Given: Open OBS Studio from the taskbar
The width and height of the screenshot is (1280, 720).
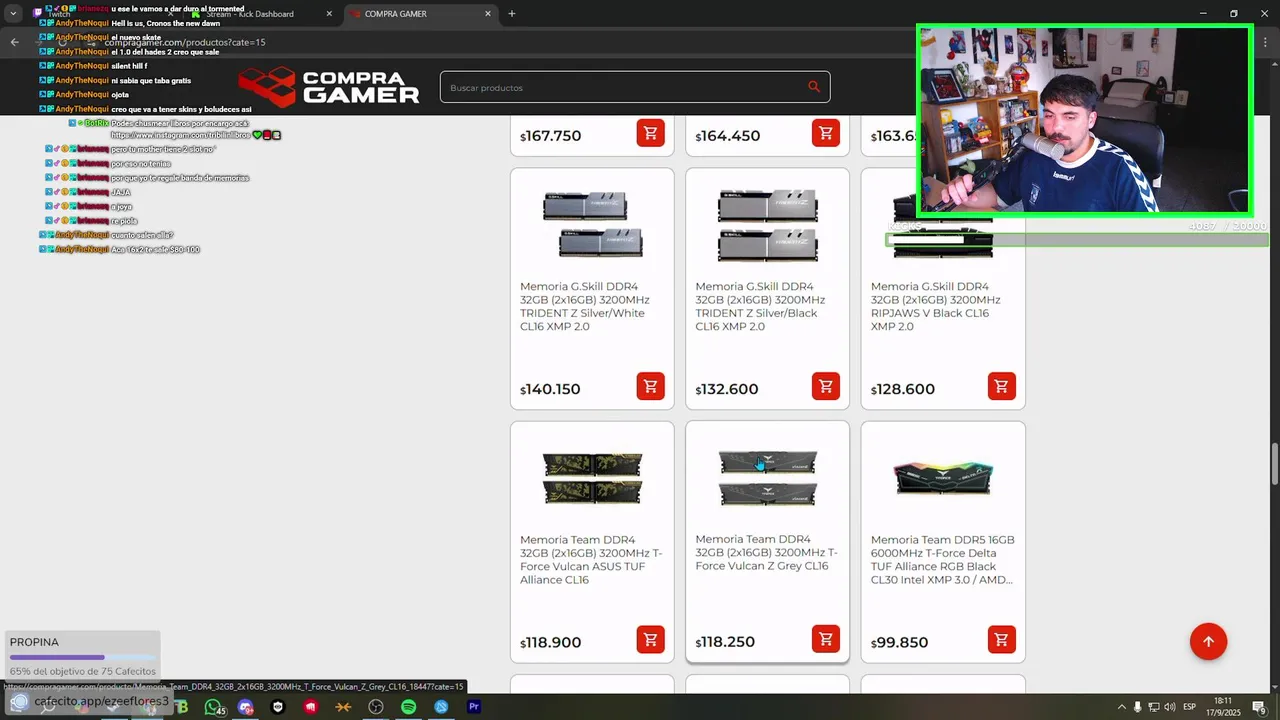Looking at the screenshot, I should coord(376,707).
